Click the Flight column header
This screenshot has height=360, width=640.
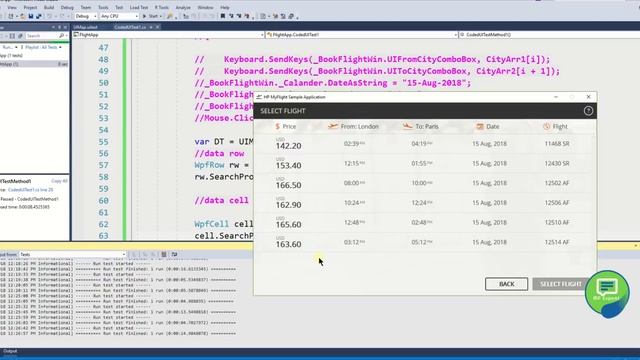pos(556,127)
